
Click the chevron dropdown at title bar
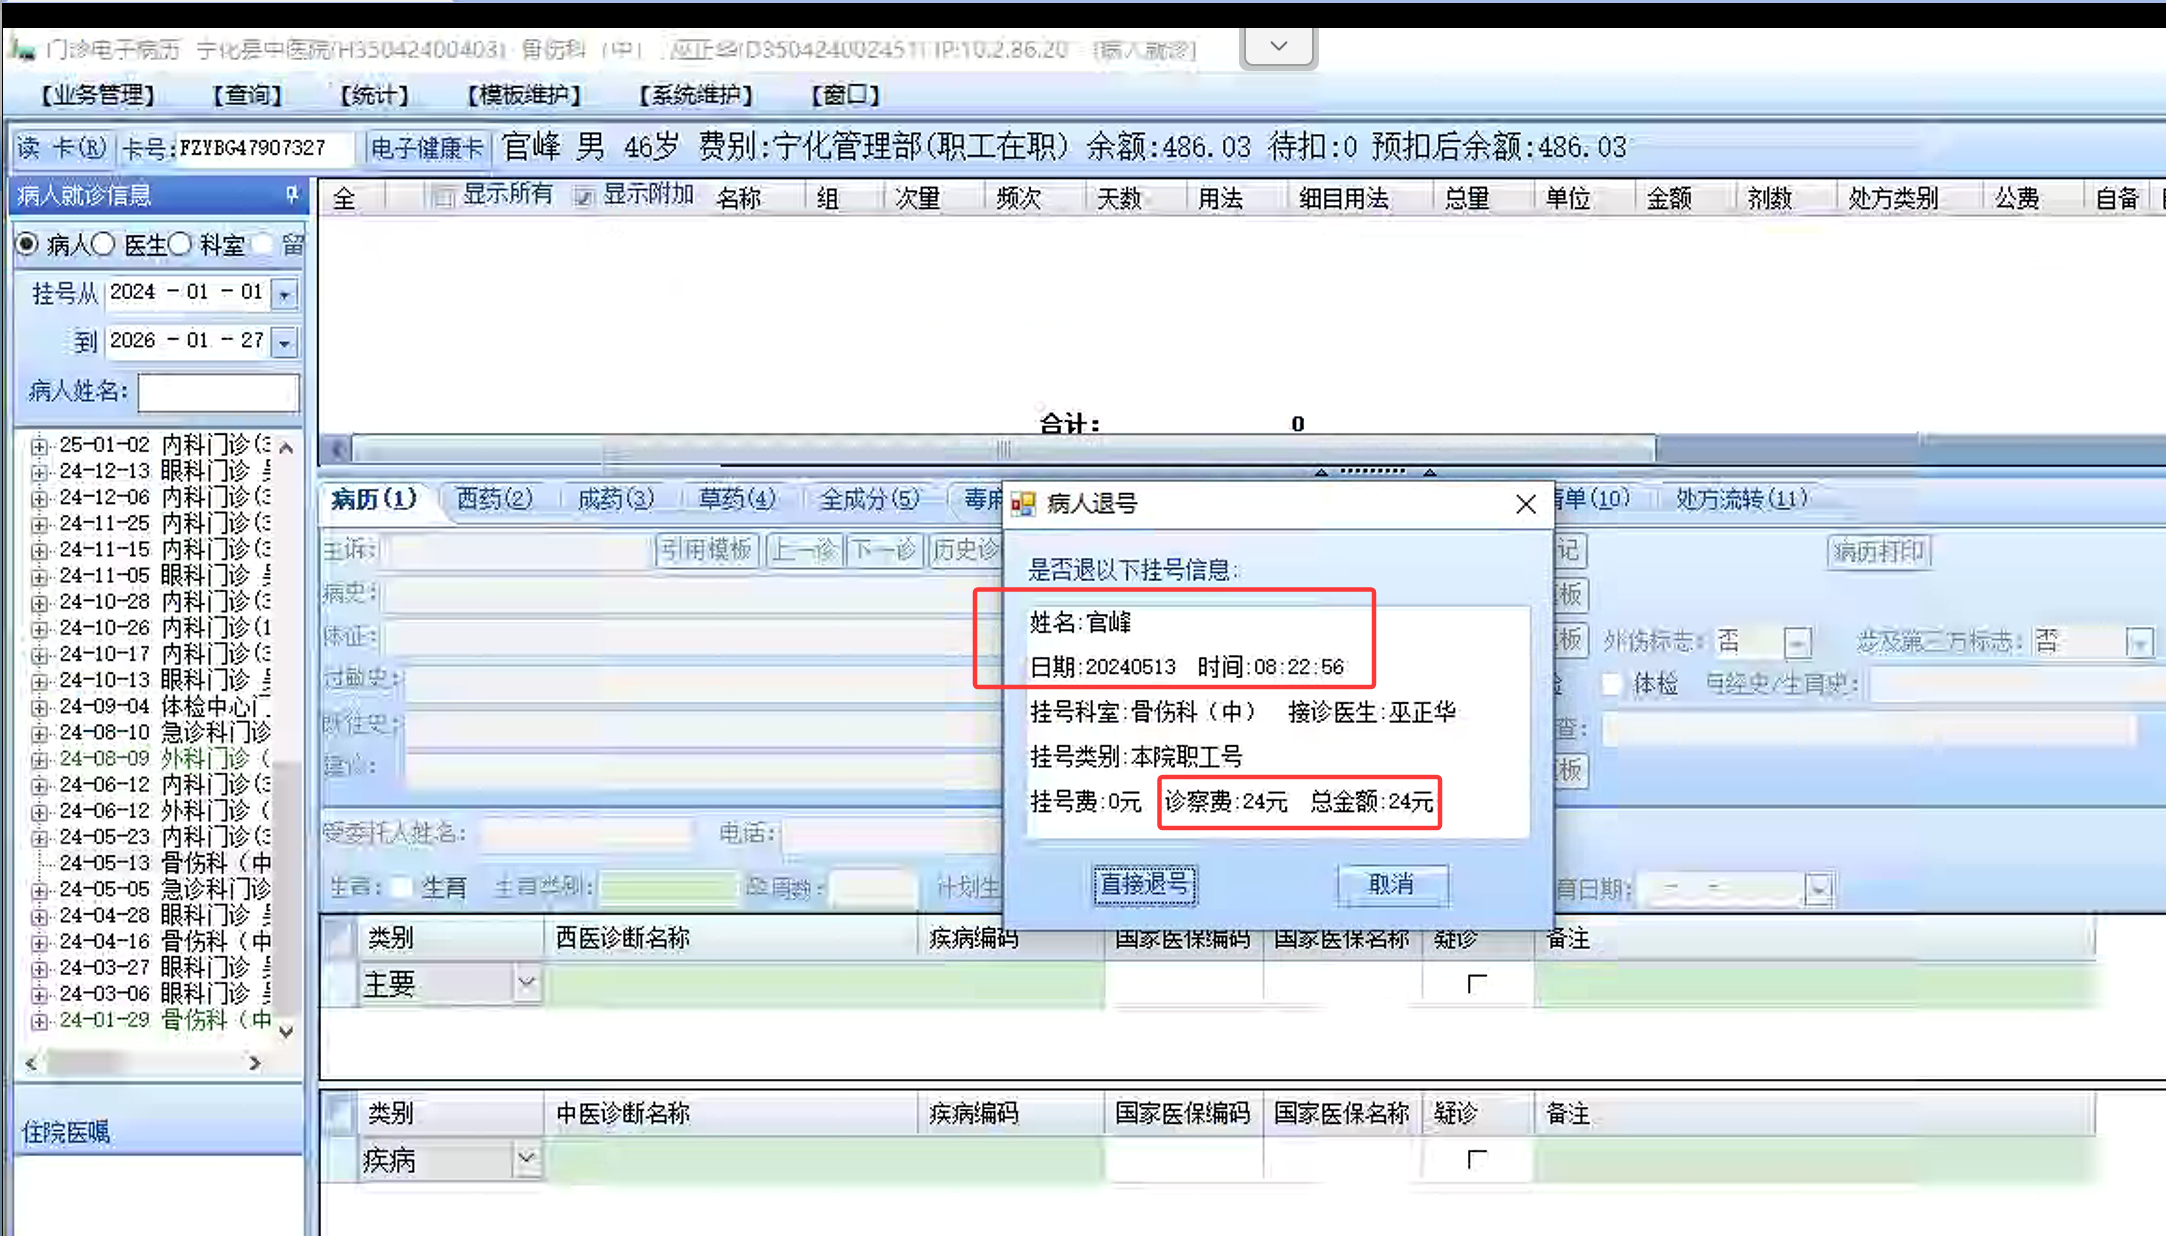1278,47
